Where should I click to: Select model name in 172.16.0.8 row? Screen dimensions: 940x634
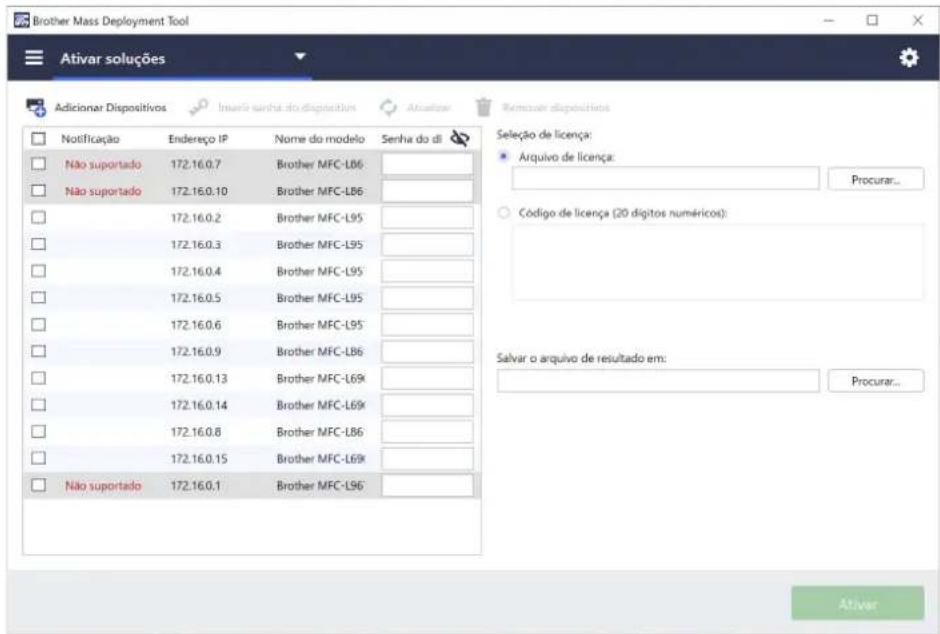pos(320,432)
